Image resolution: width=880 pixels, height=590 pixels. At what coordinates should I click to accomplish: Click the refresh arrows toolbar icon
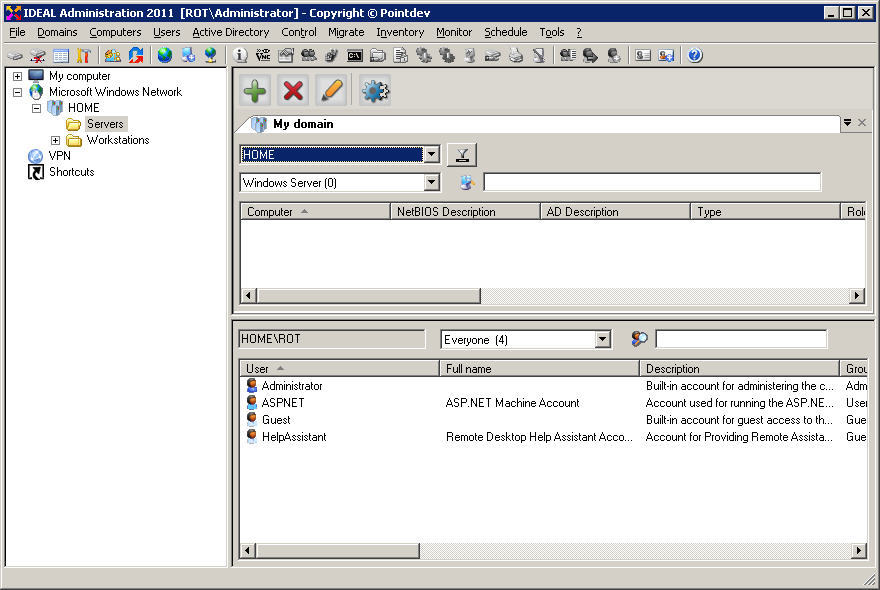pyautogui.click(x=136, y=55)
